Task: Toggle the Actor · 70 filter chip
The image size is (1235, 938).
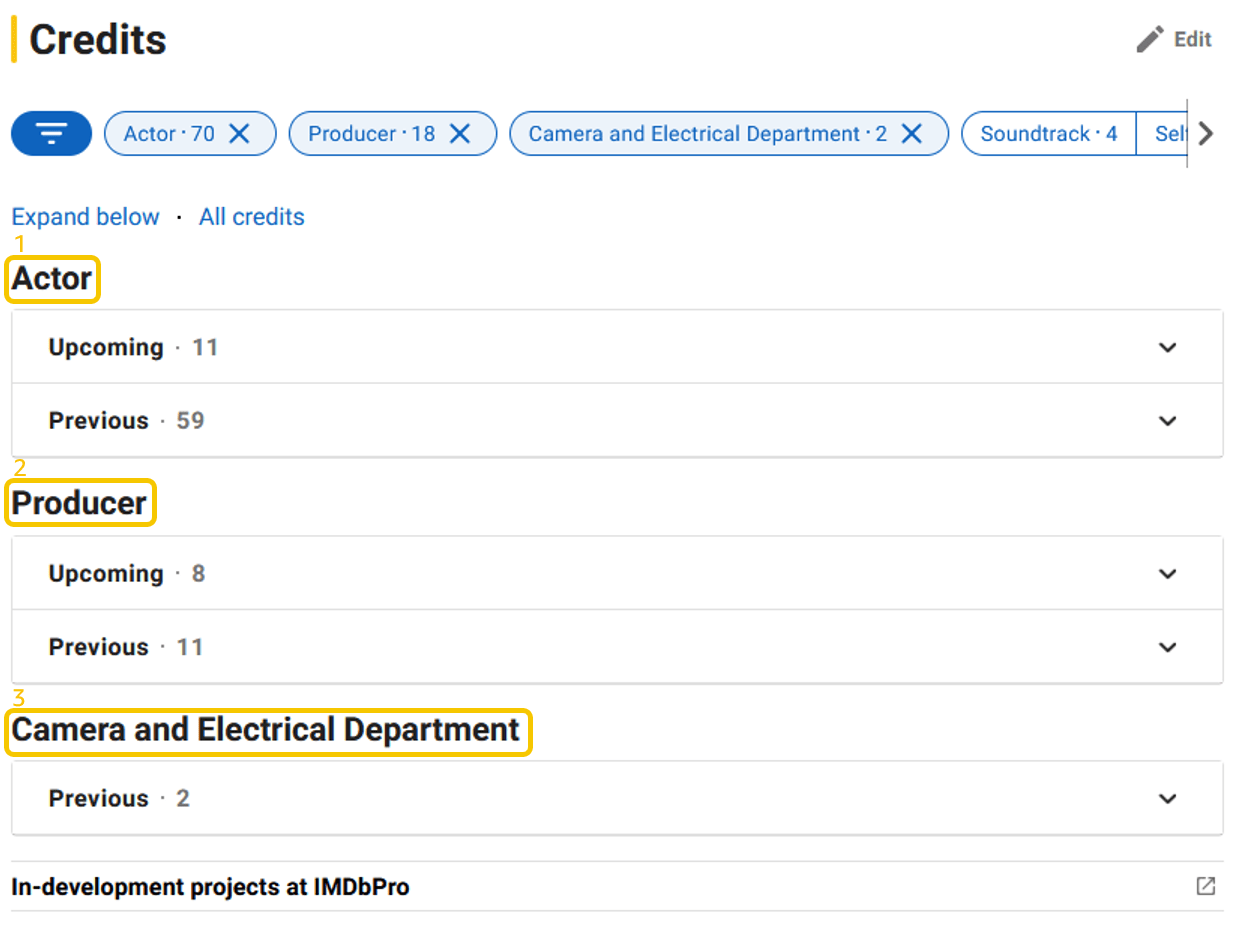Action: pos(168,134)
